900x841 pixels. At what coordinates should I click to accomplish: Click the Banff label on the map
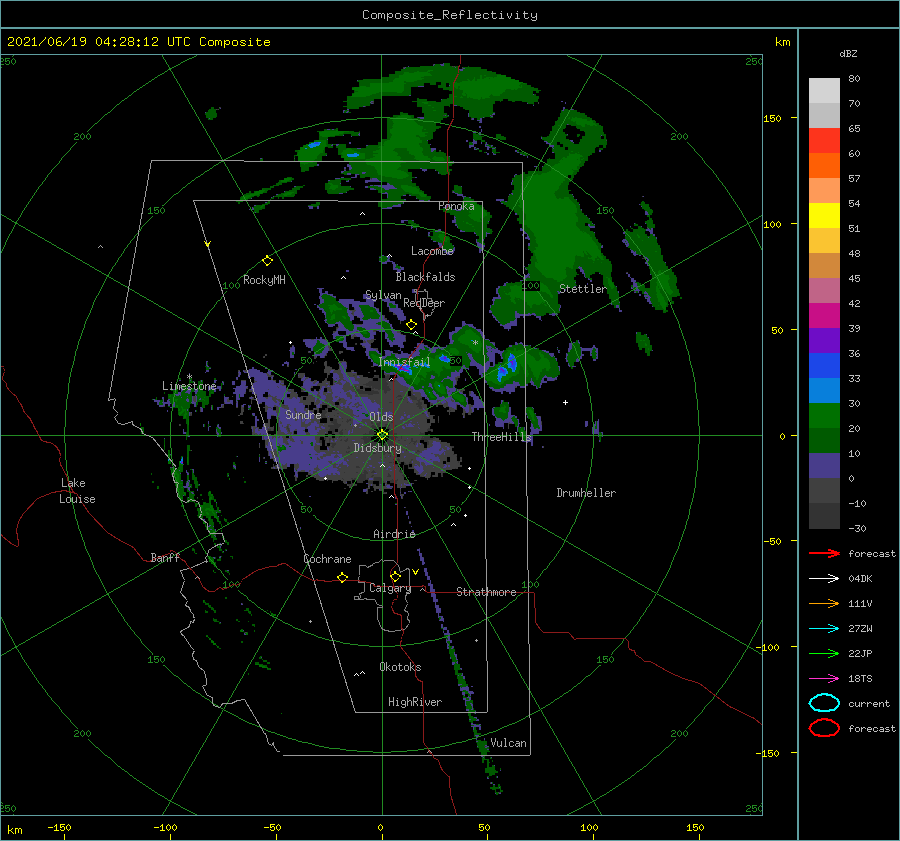165,557
